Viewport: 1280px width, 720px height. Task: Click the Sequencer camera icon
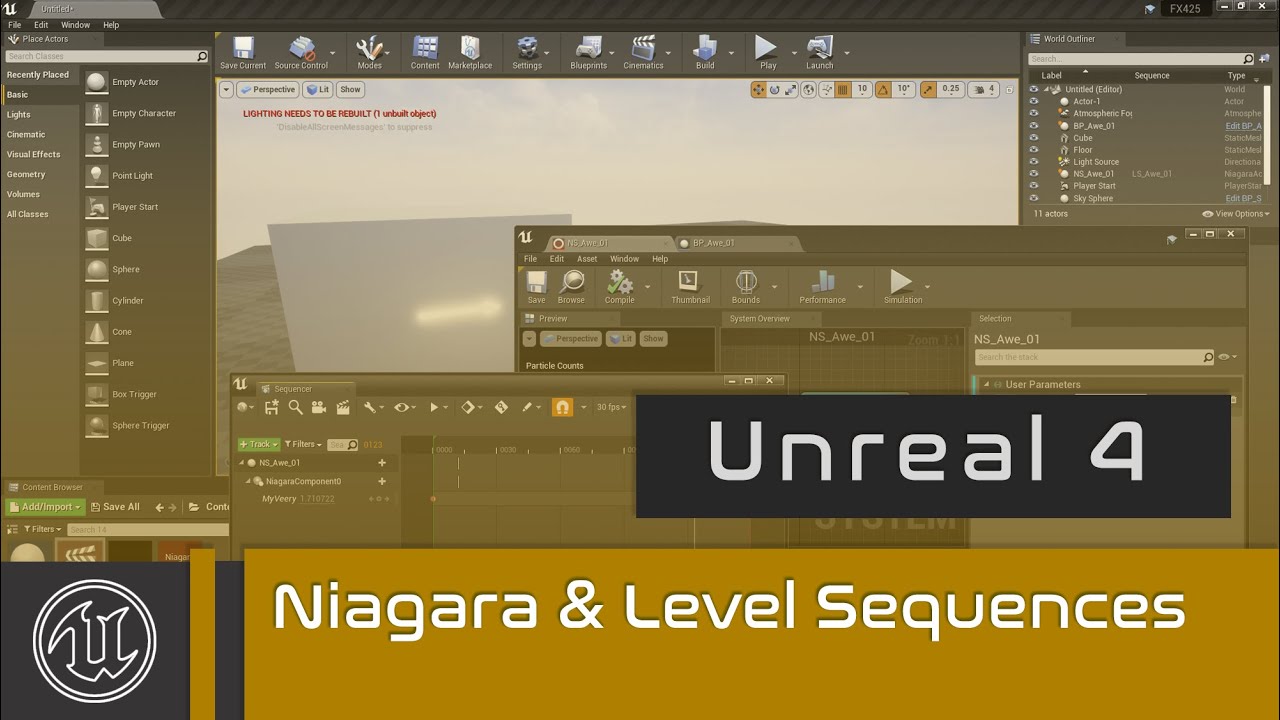click(319, 407)
